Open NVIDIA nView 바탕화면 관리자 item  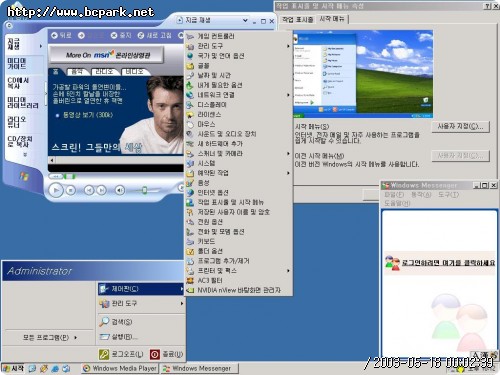click(x=239, y=290)
